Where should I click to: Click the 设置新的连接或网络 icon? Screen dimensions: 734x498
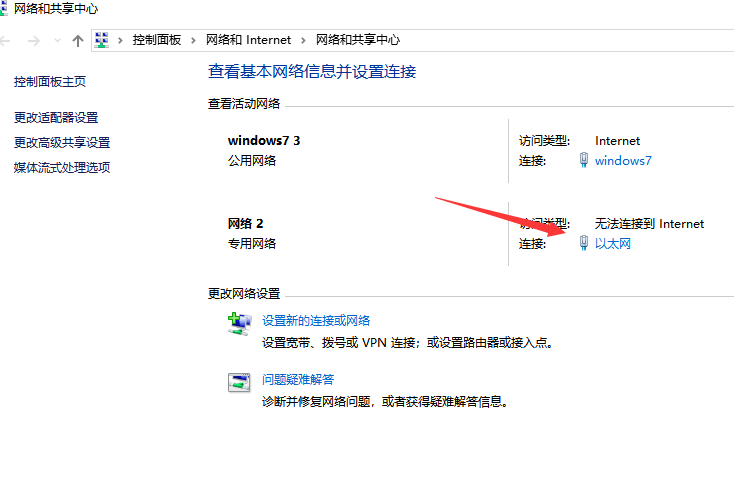coord(239,322)
